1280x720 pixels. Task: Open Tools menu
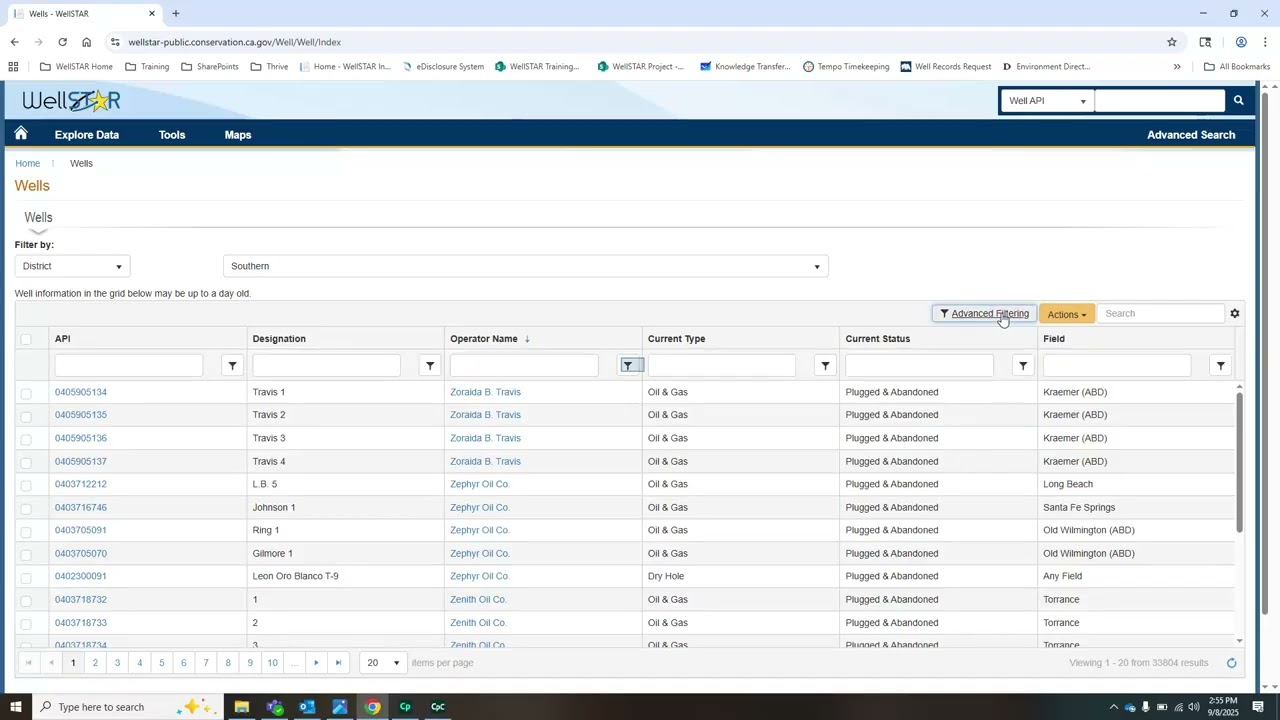(x=172, y=135)
